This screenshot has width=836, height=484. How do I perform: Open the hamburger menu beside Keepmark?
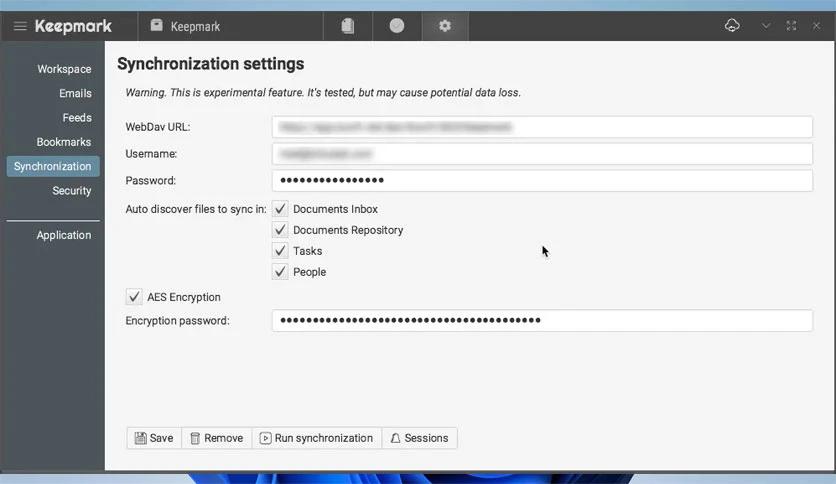(20, 26)
